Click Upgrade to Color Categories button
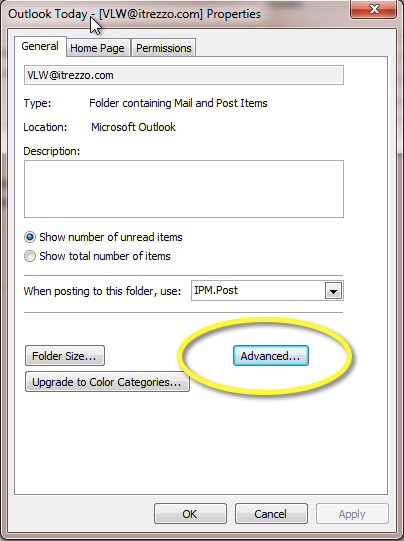This screenshot has width=404, height=541. [x=107, y=382]
